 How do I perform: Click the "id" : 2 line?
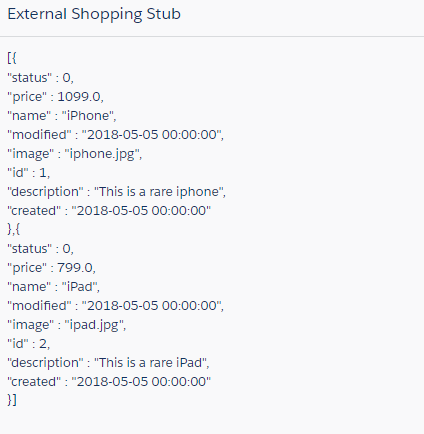tap(29, 344)
